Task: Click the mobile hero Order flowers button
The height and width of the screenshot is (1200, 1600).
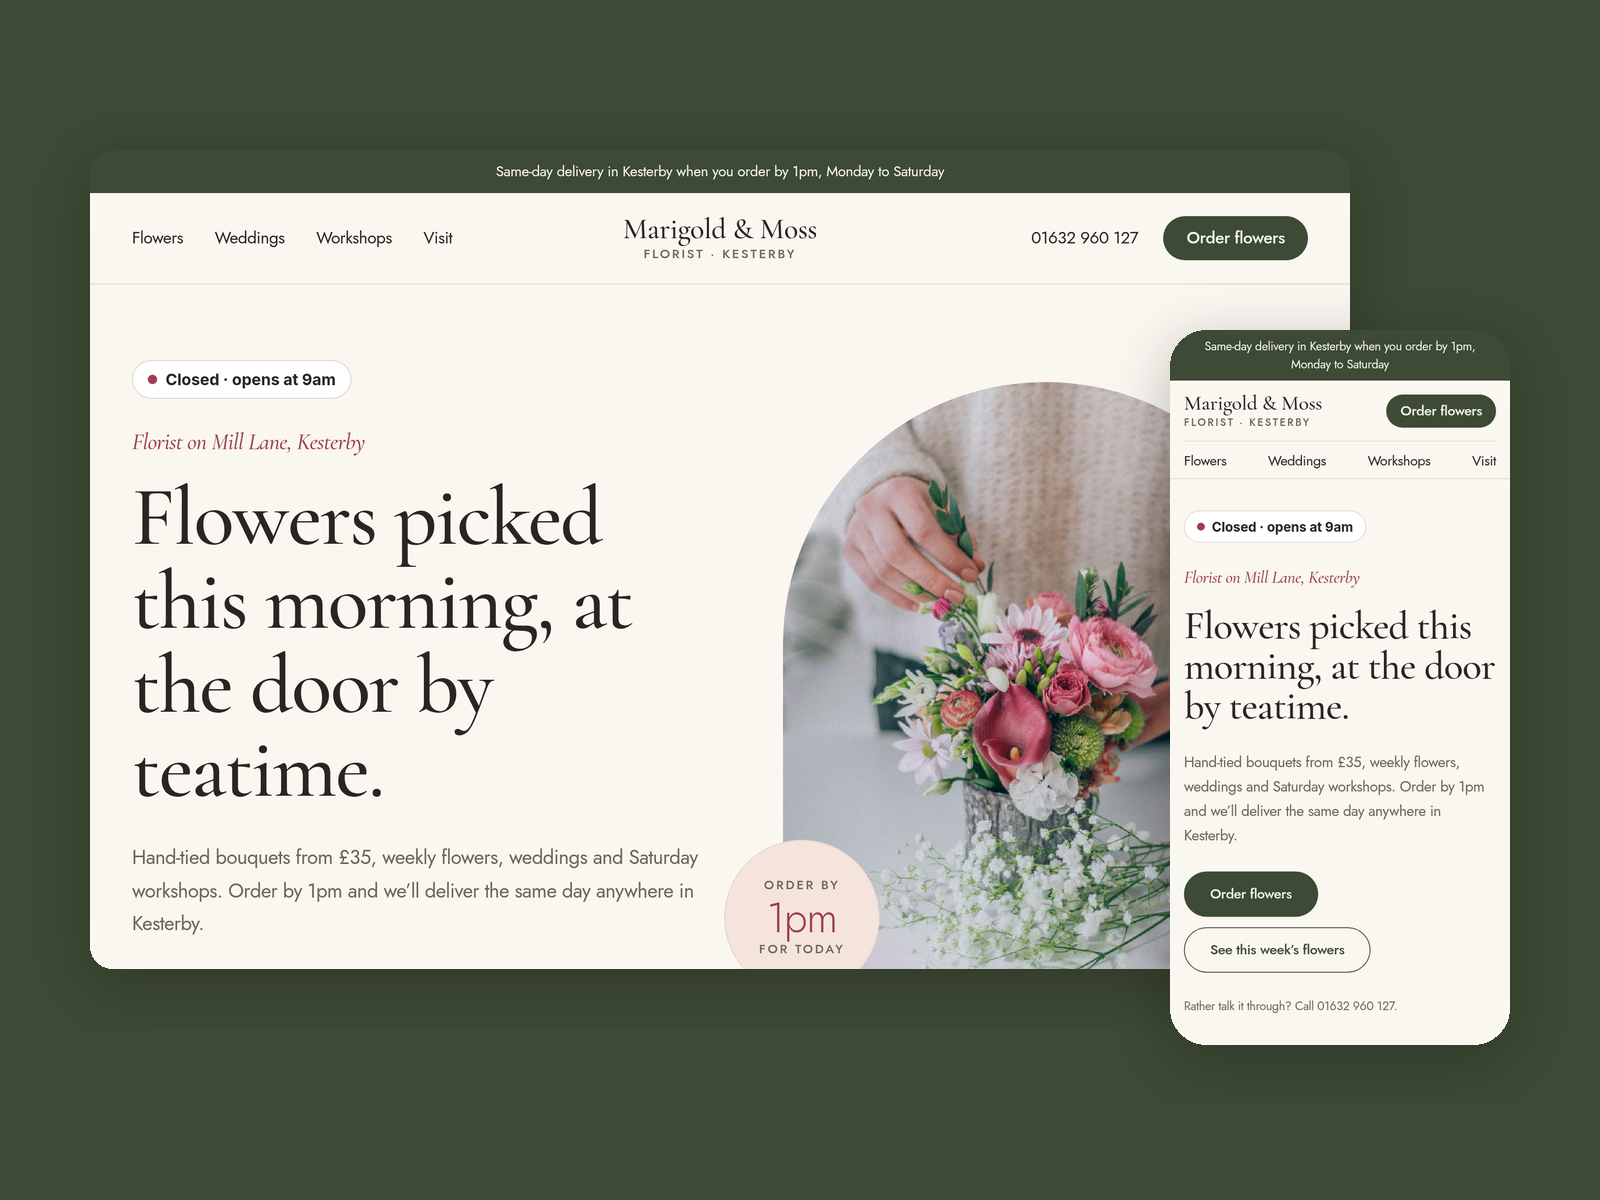Action: click(1251, 894)
